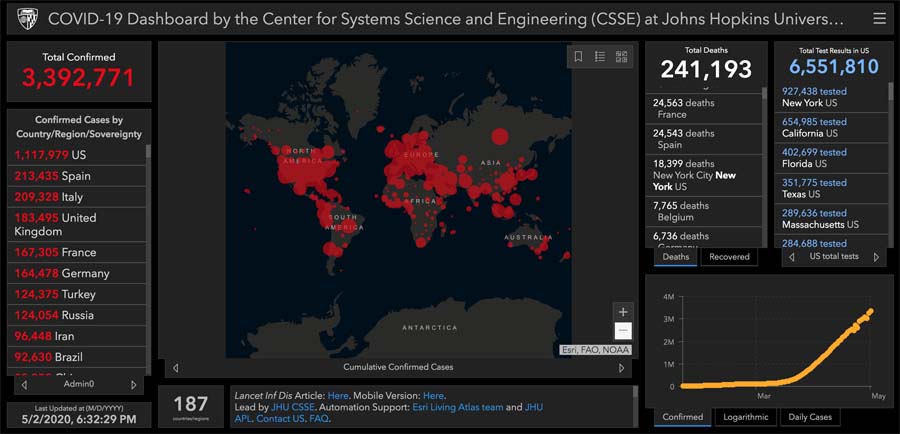Select the 18,399 deaths New York City entry
The height and width of the screenshot is (434, 900).
pyautogui.click(x=704, y=175)
